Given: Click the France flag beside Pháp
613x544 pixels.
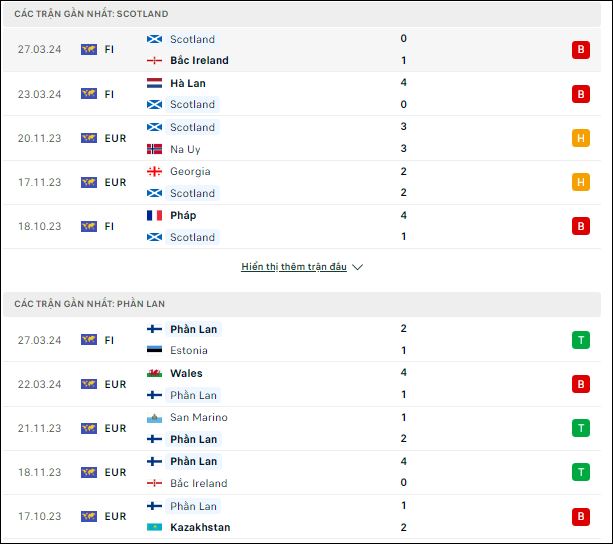Looking at the screenshot, I should pyautogui.click(x=154, y=215).
